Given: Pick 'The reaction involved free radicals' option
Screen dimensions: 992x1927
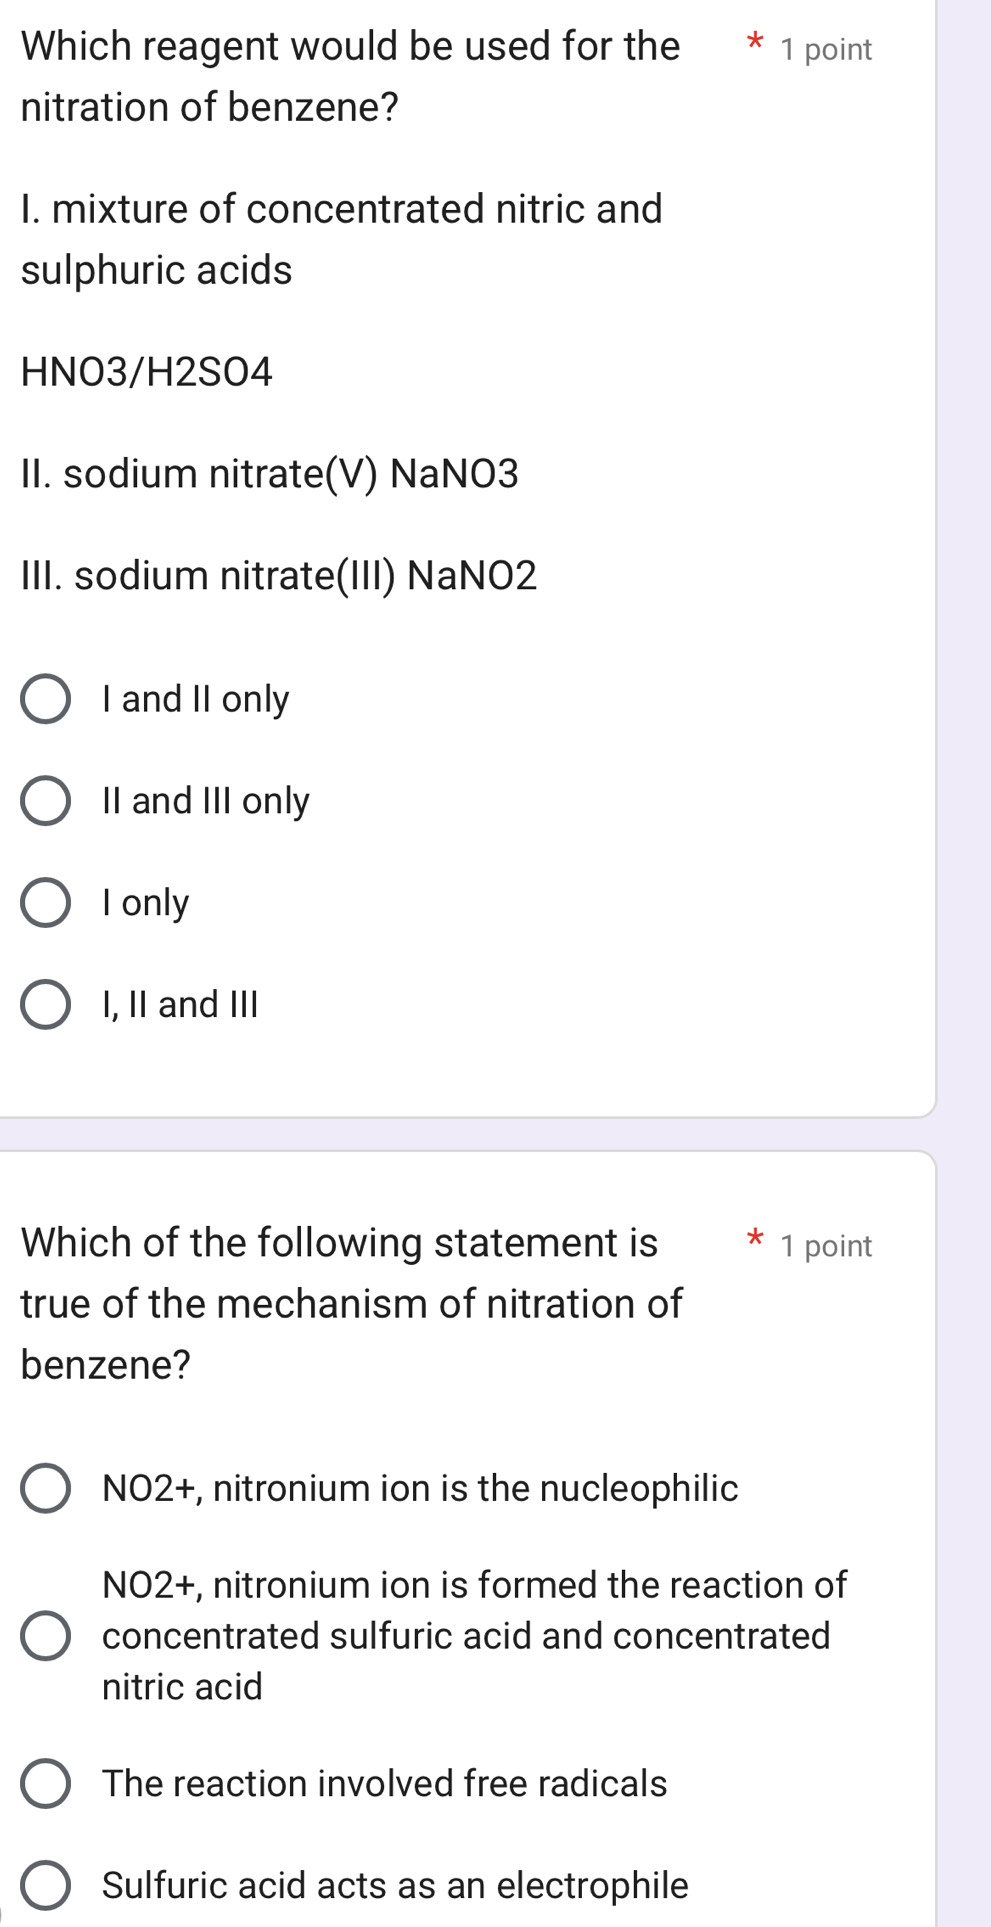Looking at the screenshot, I should click(x=46, y=1784).
